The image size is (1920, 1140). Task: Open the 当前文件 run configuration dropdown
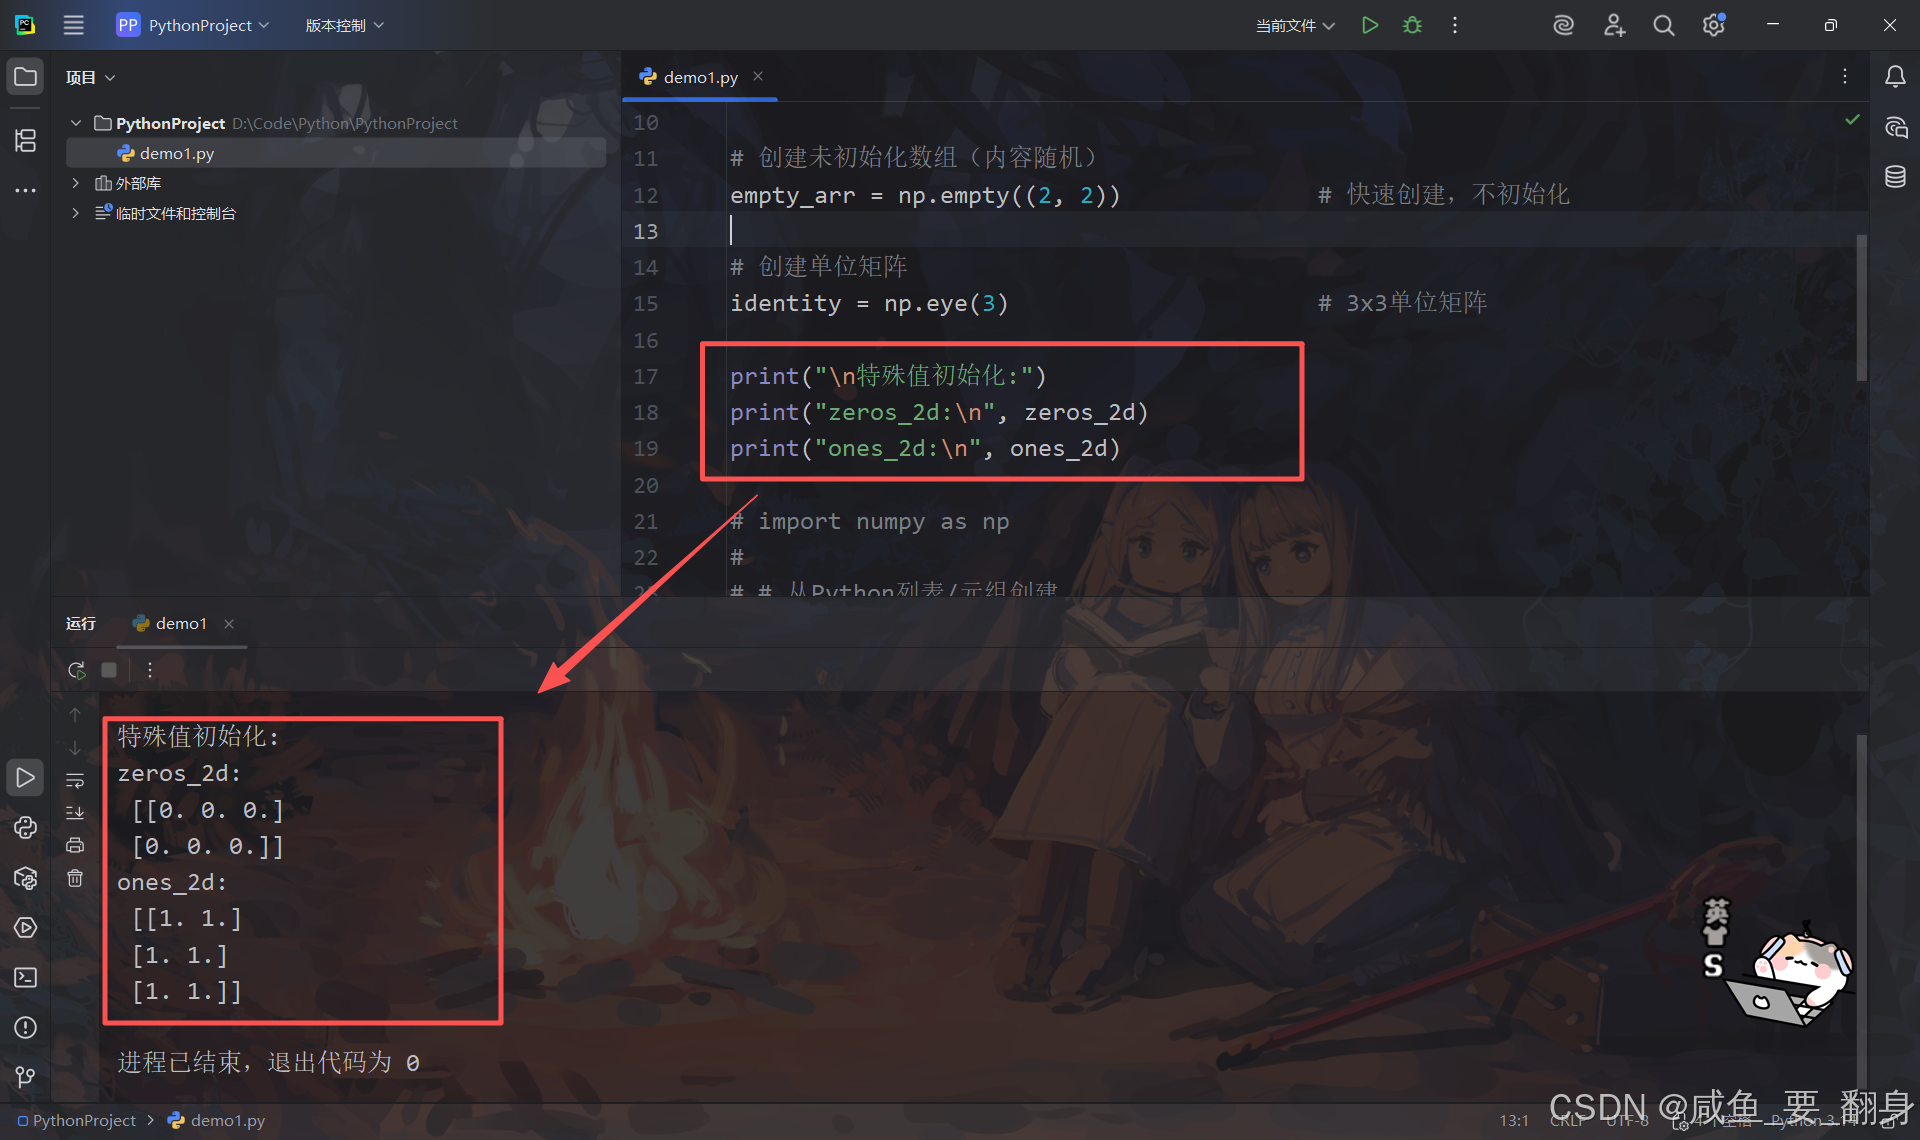(1295, 25)
